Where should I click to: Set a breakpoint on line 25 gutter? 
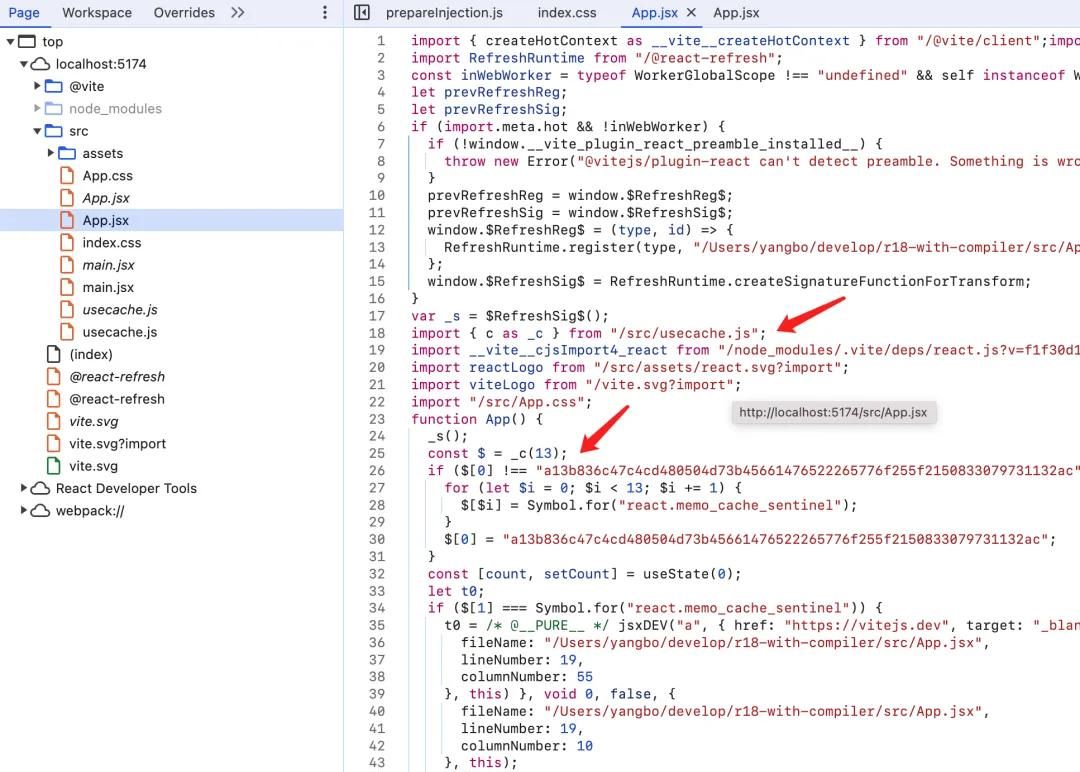coord(377,453)
